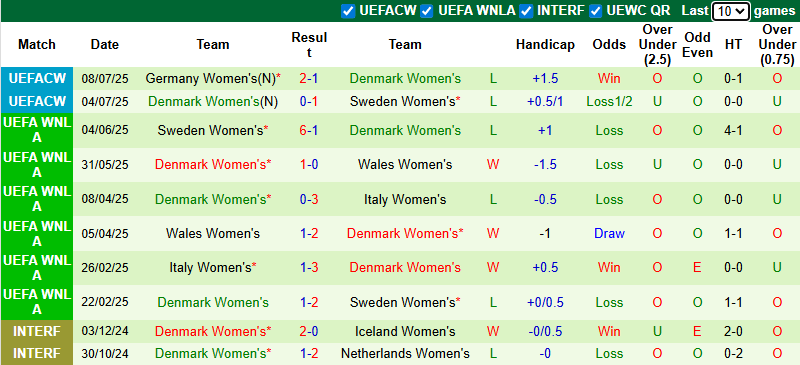Open the Netherlands Women's team link
800x365 pixels.
point(405,353)
